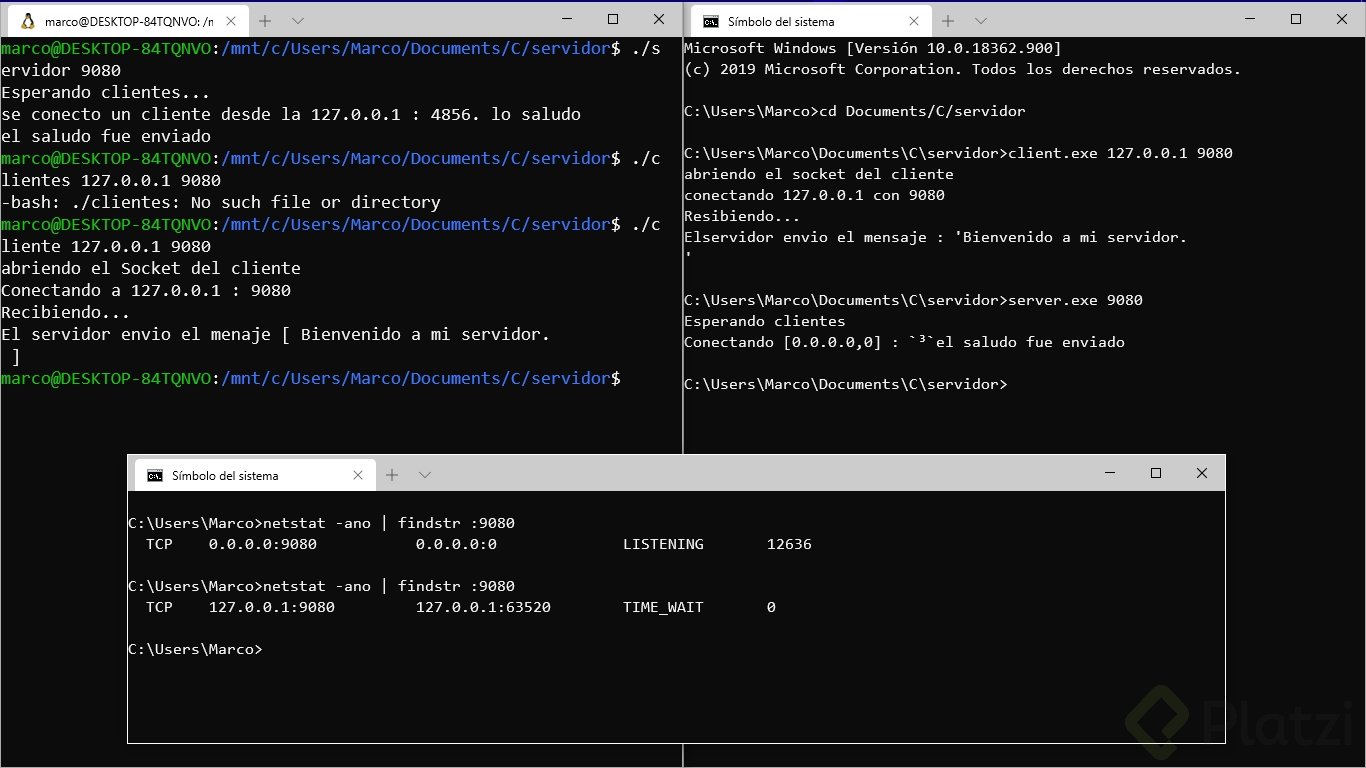This screenshot has width=1366, height=768.
Task: Click the '(c) 2019 Microsoft Corporation' copyright line
Action: (962, 69)
